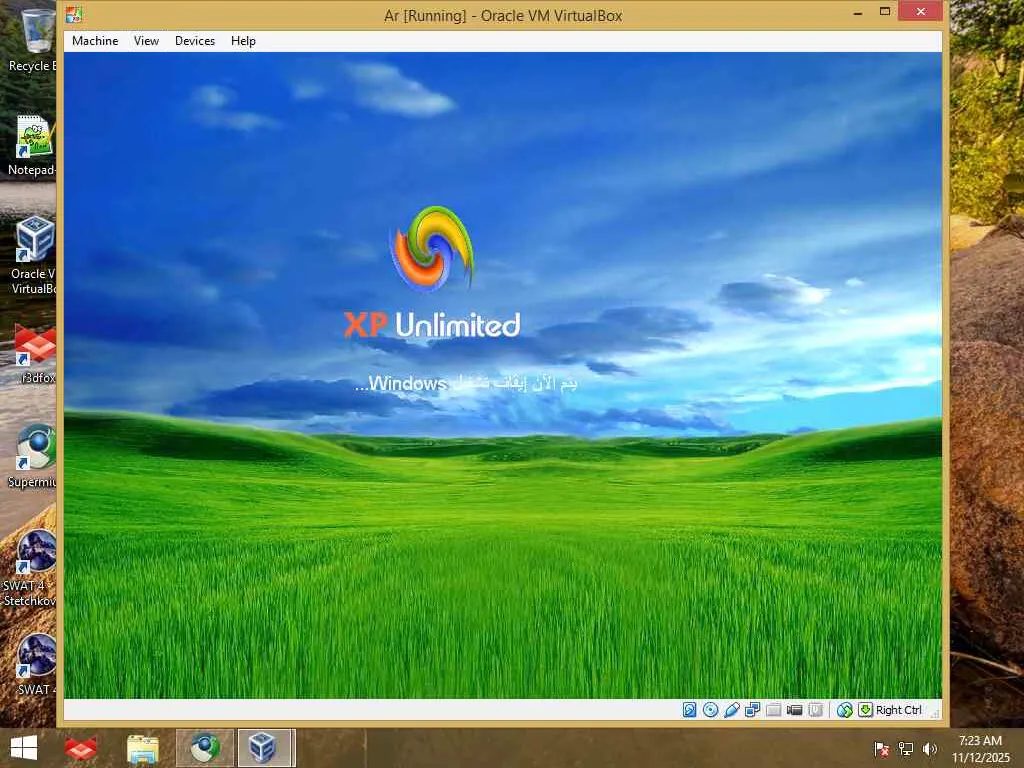Select the Supermium desktop shortcut
The image size is (1024, 768).
pos(33,456)
